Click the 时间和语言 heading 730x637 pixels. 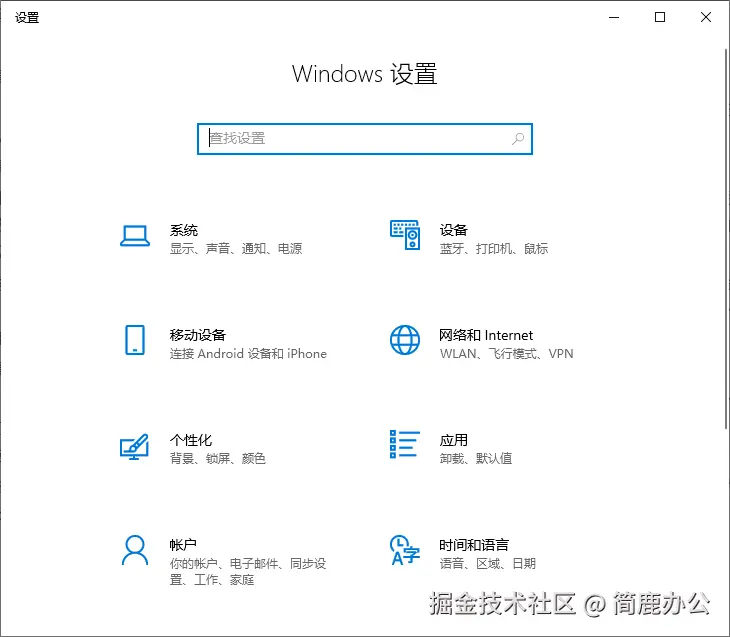[x=474, y=544]
